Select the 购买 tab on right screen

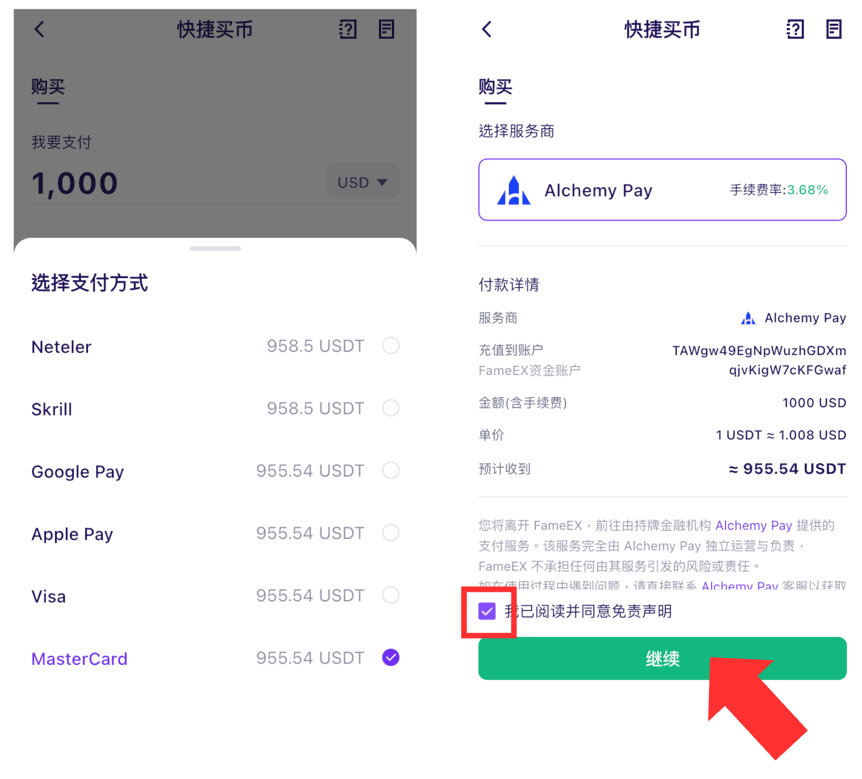point(495,87)
